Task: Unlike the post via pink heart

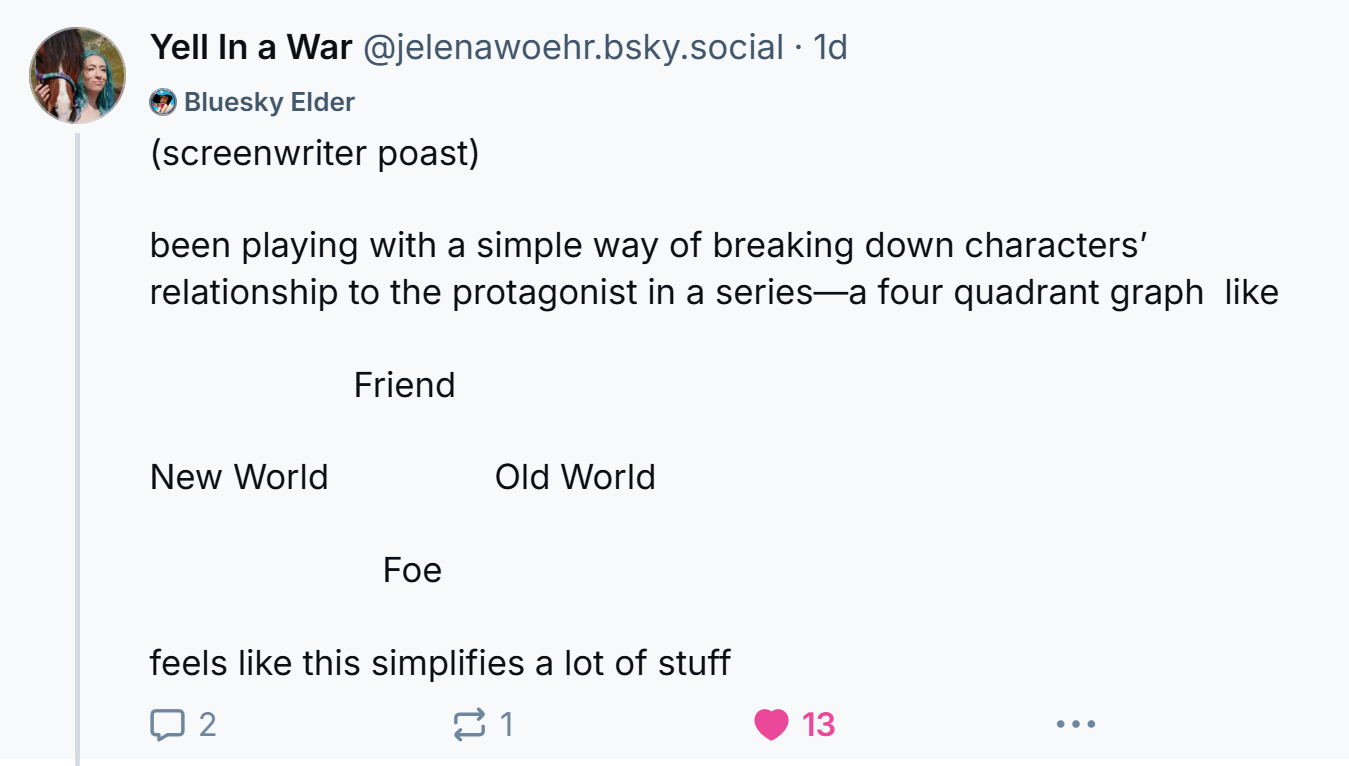Action: (x=771, y=724)
